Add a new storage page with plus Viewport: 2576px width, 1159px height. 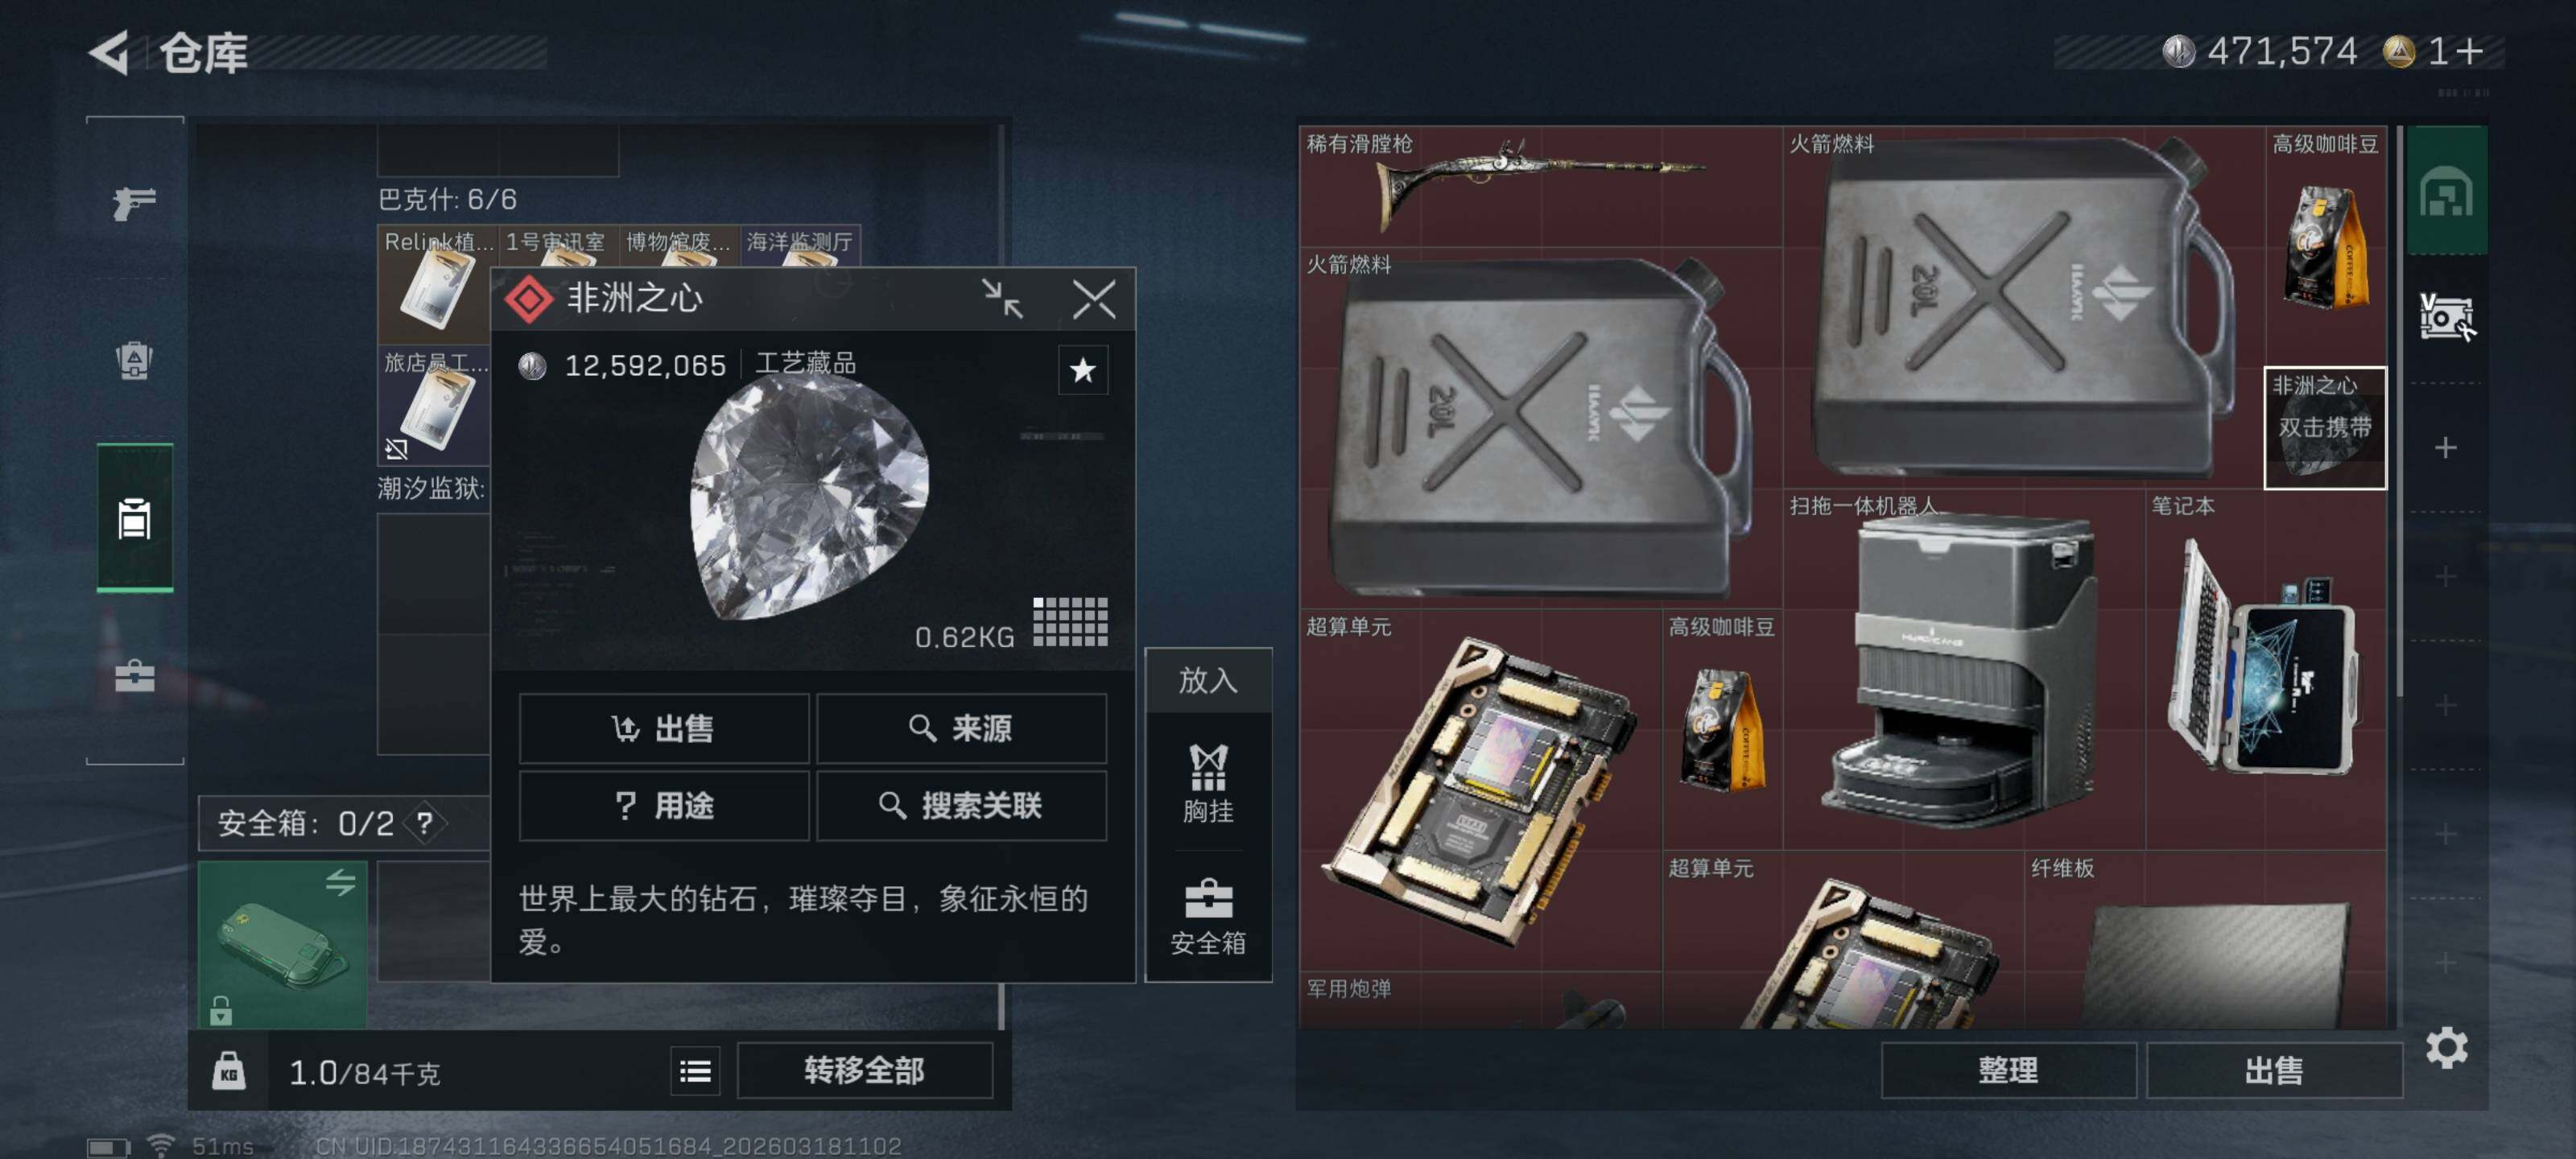2445,447
